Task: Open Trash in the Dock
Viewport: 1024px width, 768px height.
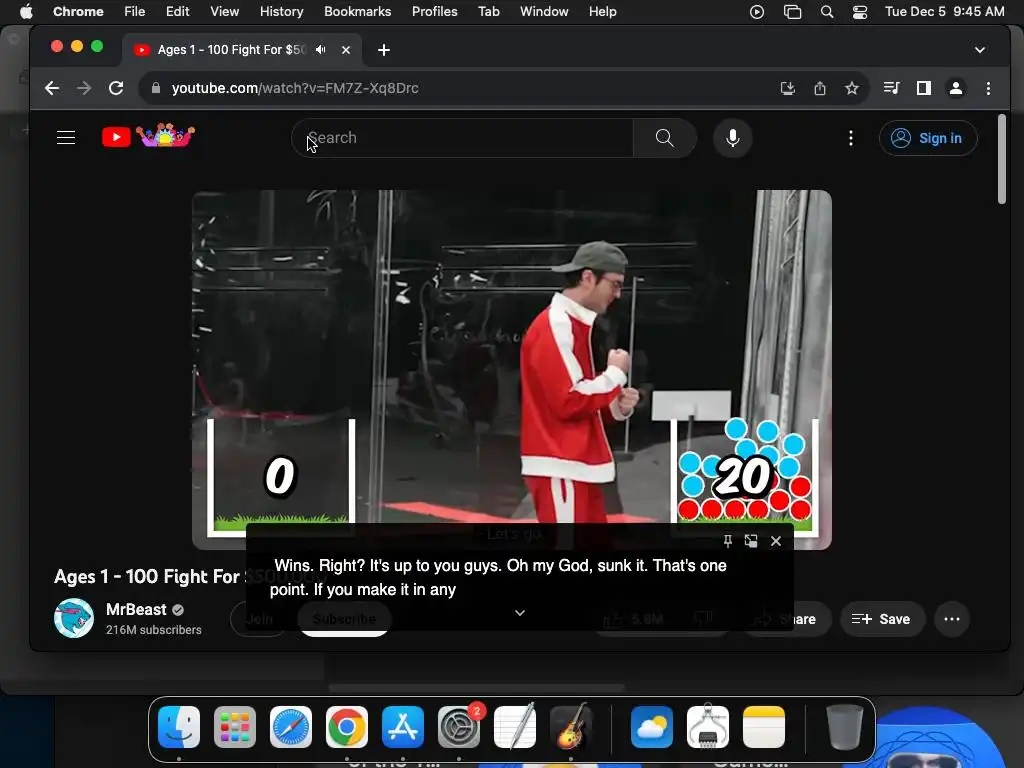Action: (844, 727)
